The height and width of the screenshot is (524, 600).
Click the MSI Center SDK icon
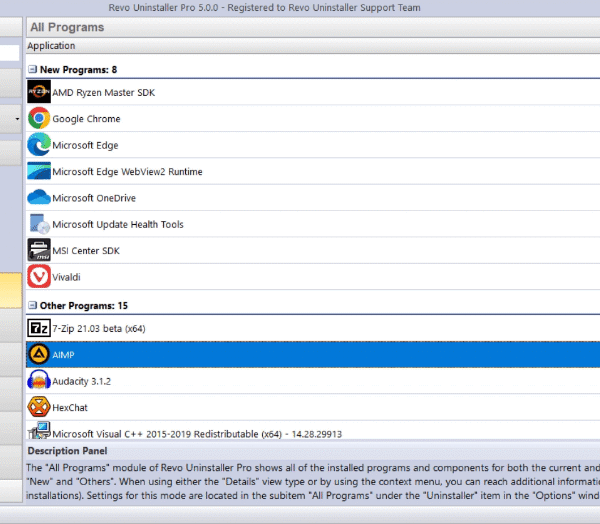coord(39,250)
